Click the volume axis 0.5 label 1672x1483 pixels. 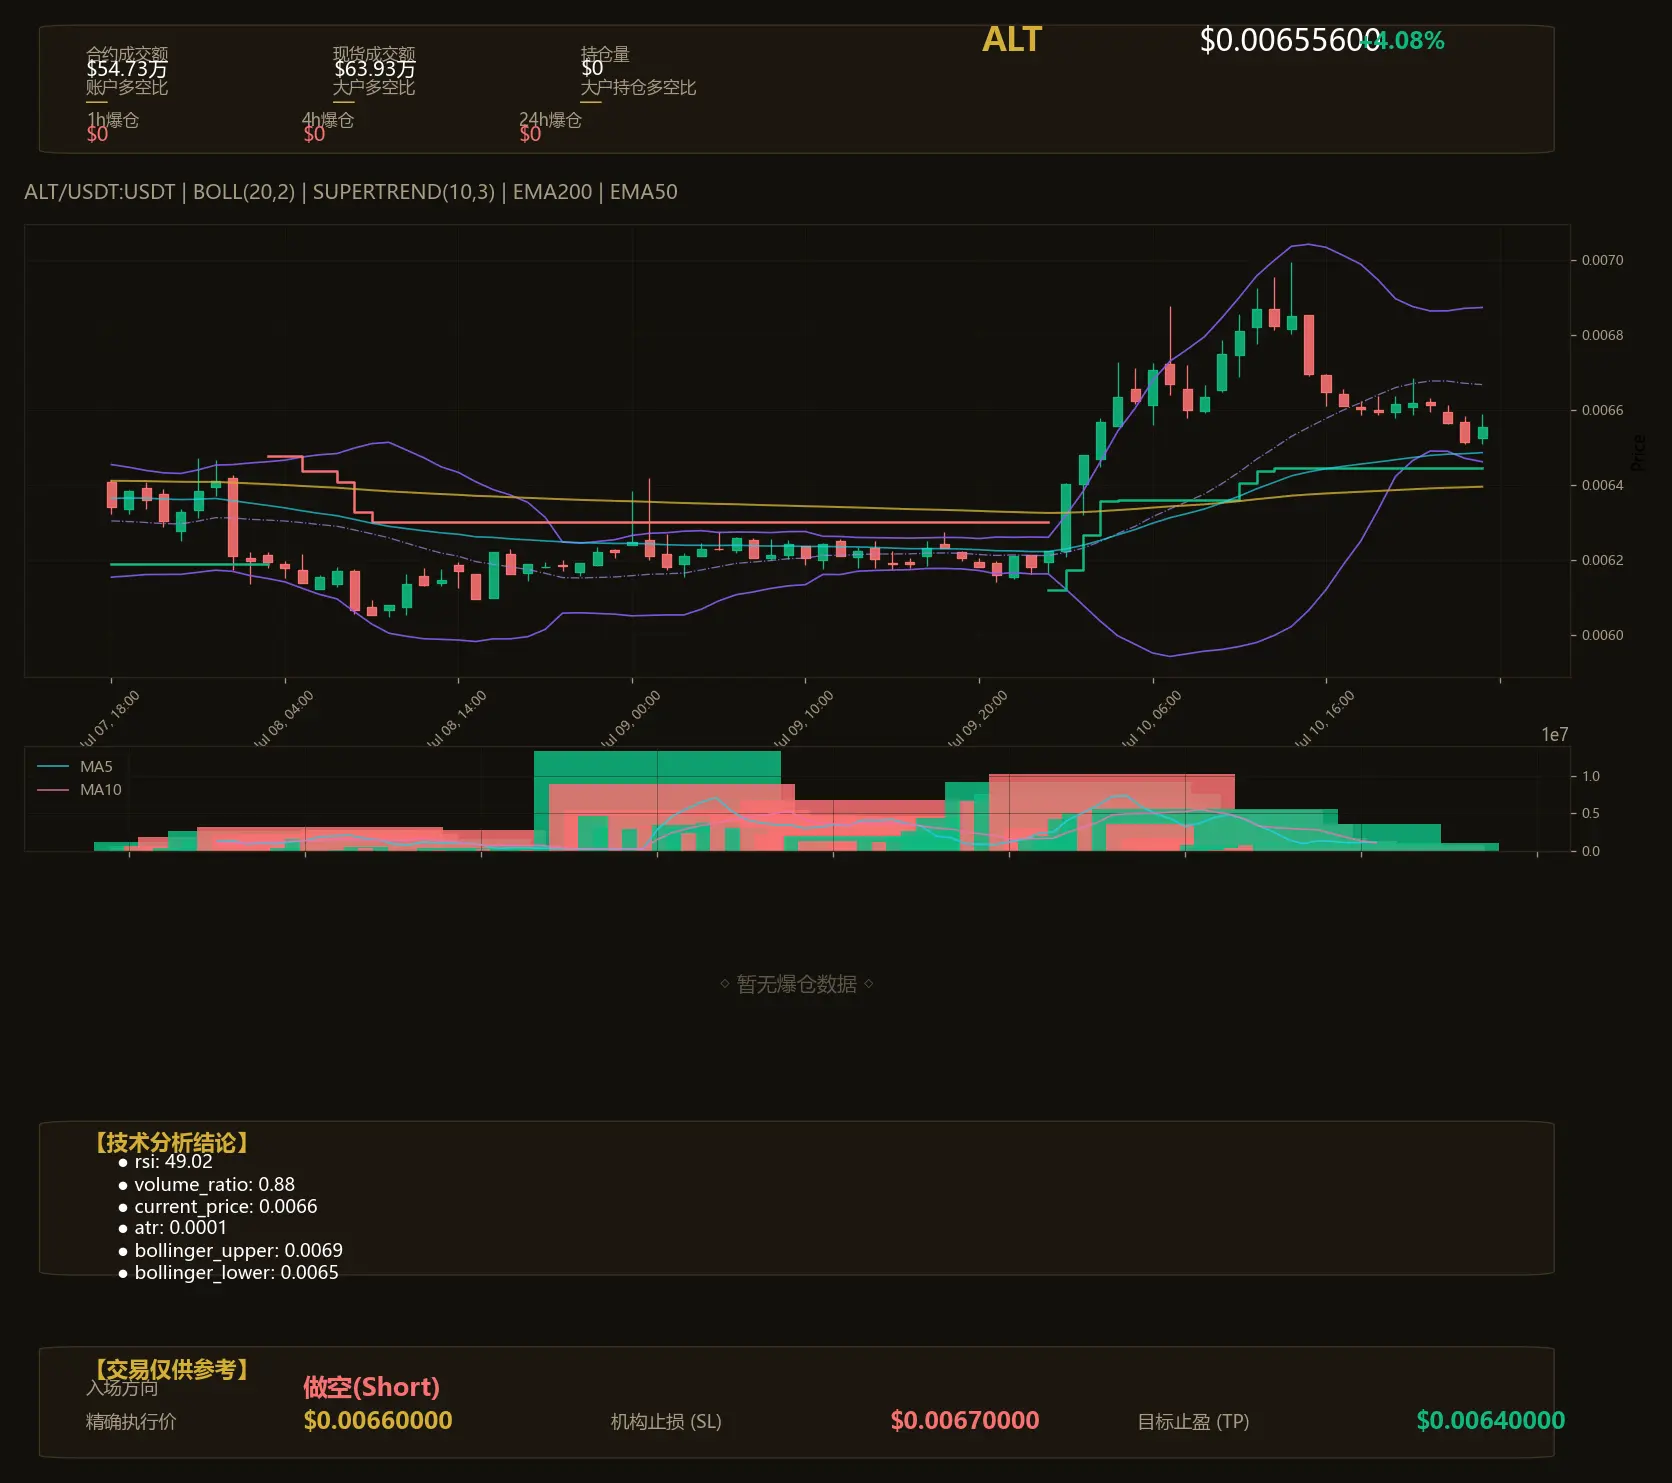(1590, 813)
